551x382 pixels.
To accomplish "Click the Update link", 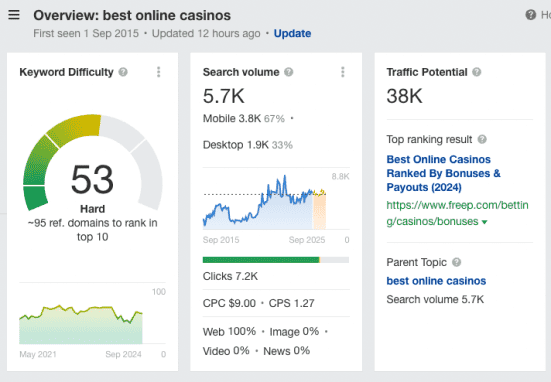I will [x=292, y=33].
